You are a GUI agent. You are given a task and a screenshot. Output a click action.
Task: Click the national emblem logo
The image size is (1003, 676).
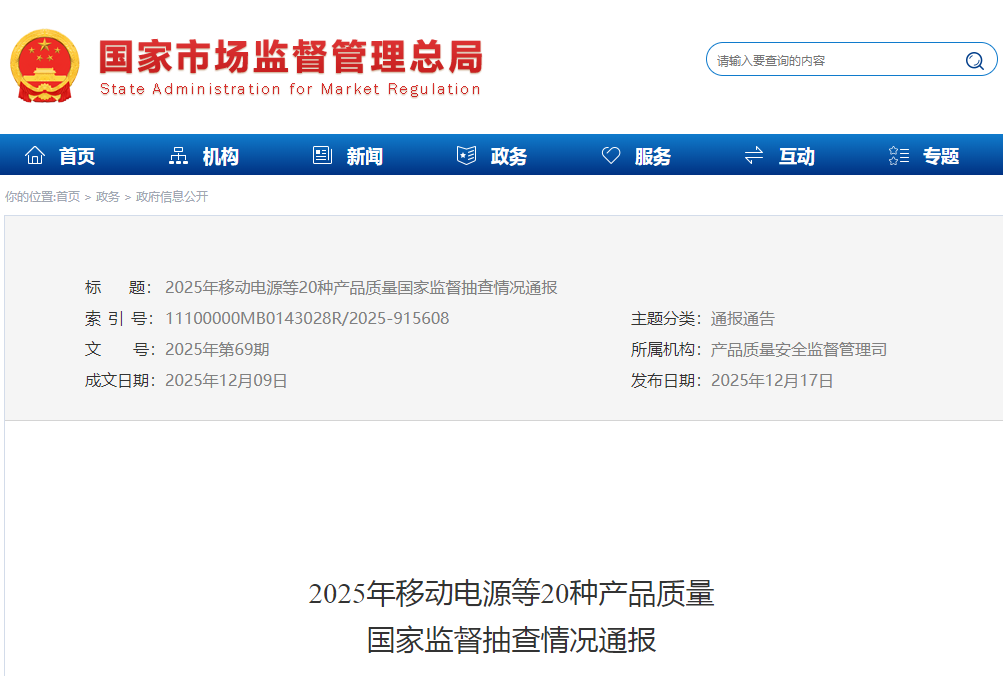point(45,66)
